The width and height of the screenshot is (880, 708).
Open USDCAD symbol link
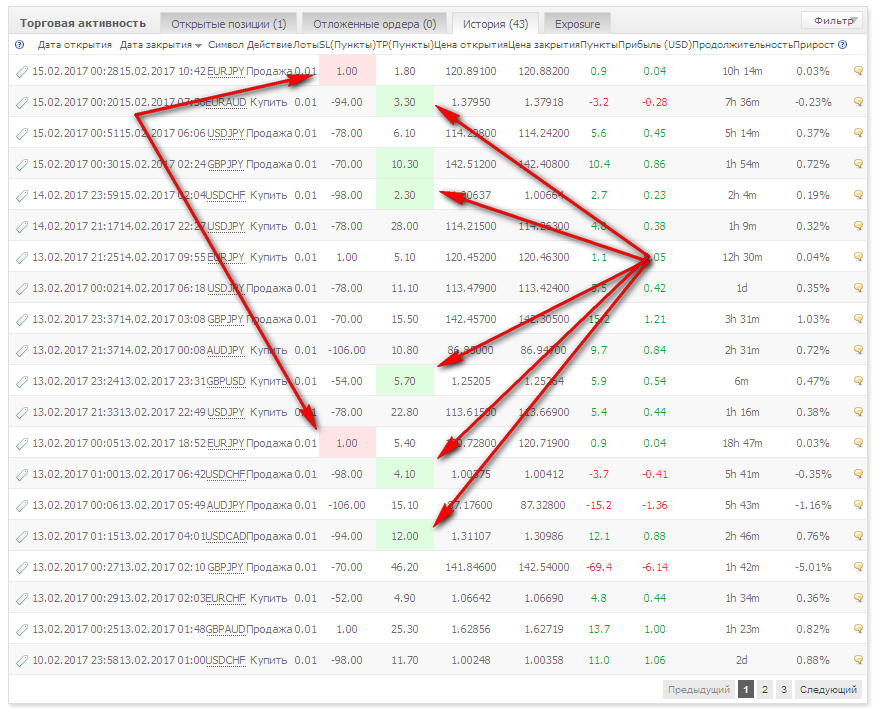(x=225, y=536)
